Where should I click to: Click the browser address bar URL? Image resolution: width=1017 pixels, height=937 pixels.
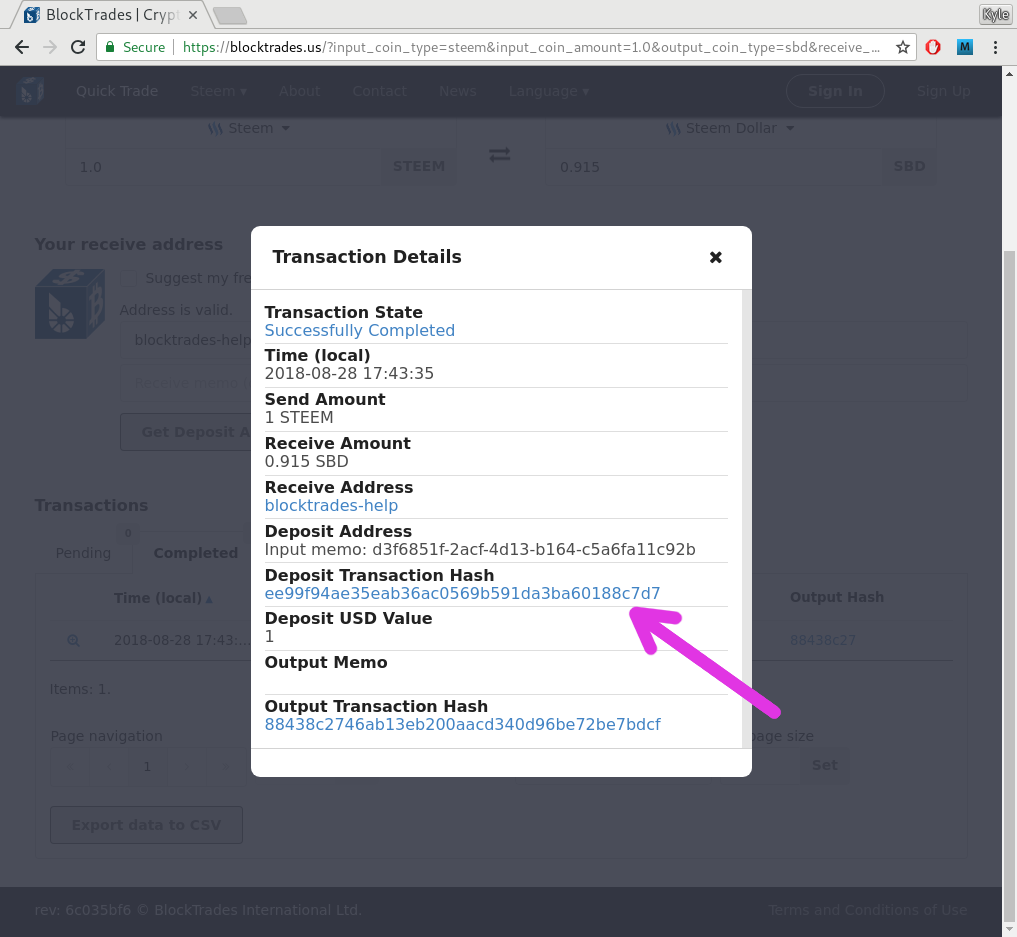(531, 47)
